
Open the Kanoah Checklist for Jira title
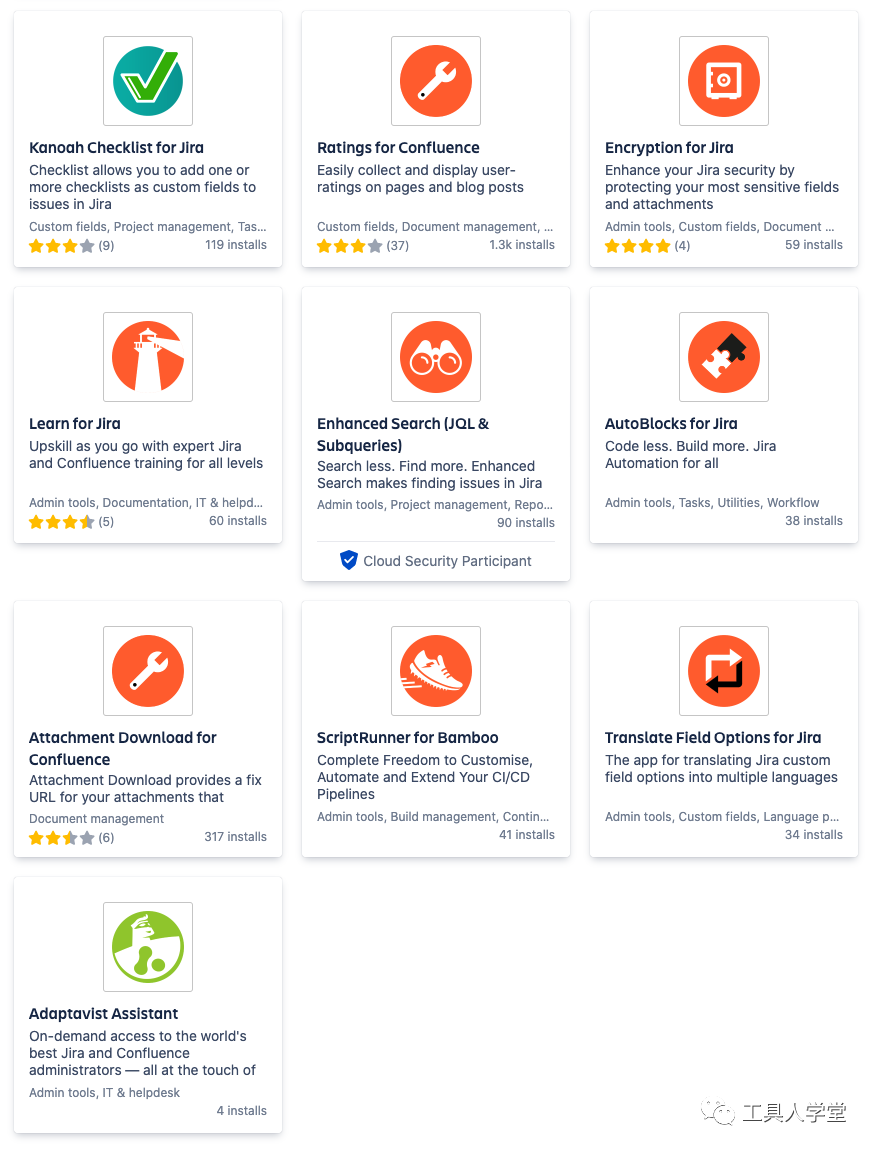point(116,148)
